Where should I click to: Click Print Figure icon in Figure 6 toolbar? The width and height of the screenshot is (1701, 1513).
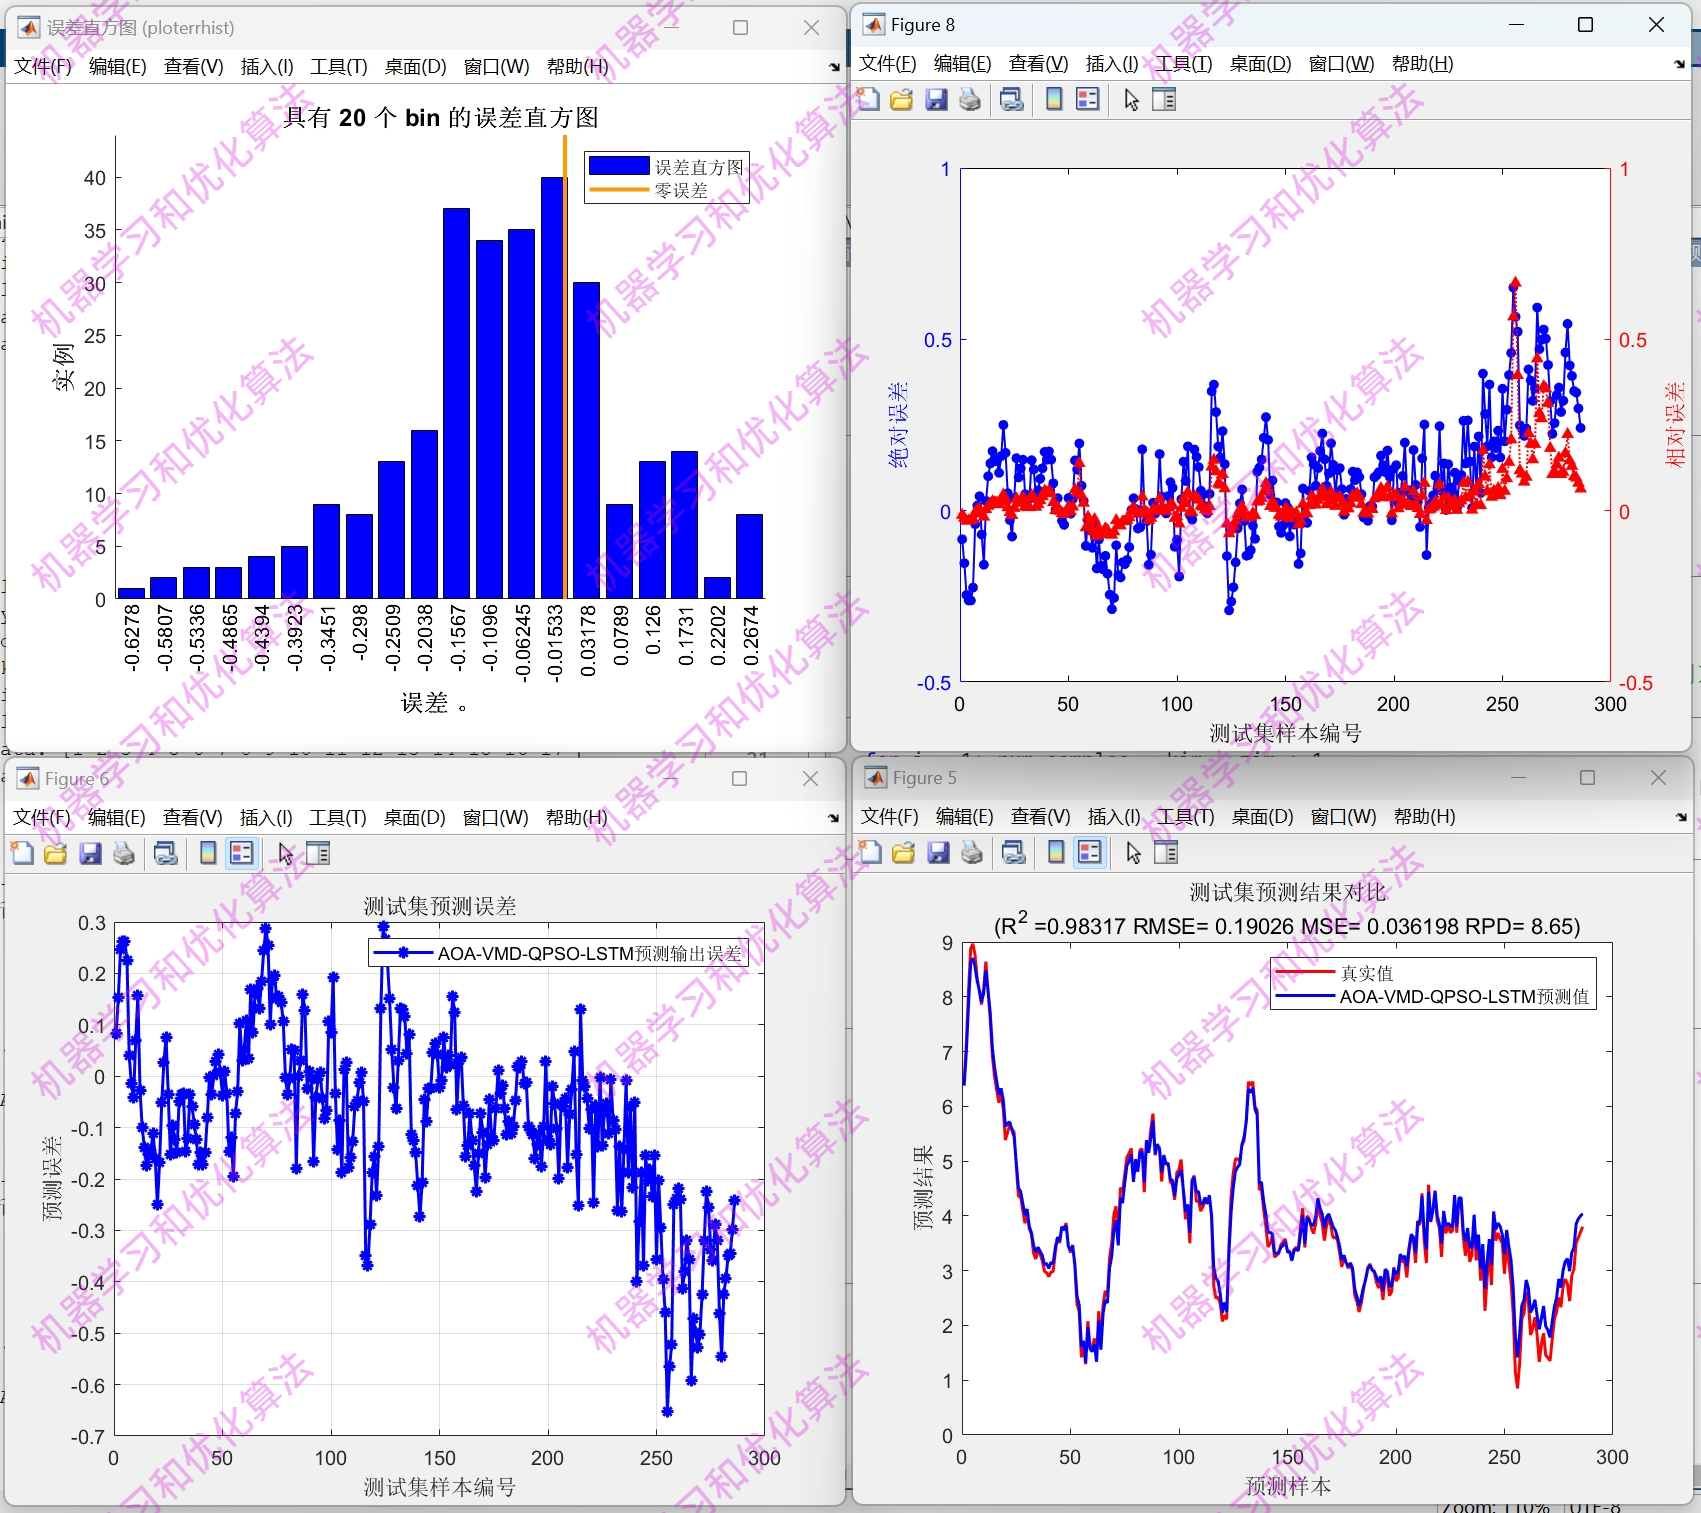coord(124,853)
